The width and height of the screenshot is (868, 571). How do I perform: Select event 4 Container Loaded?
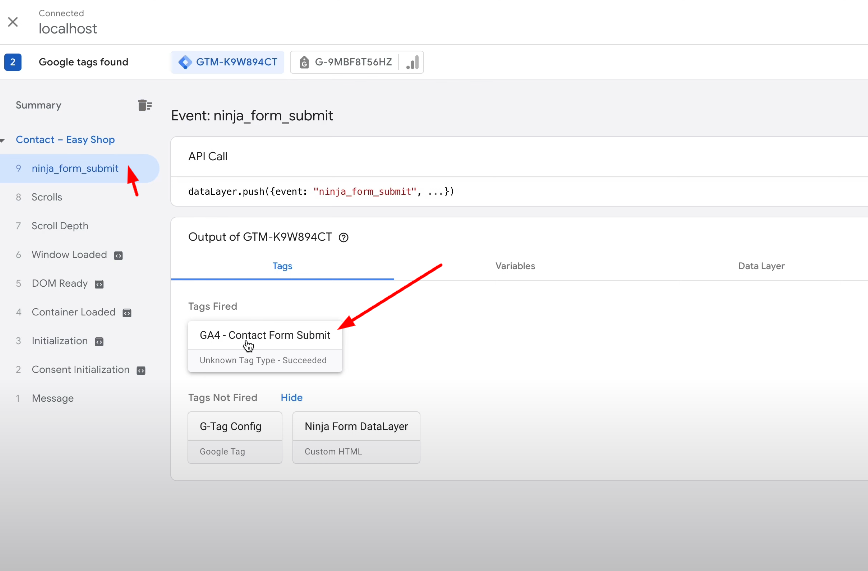pyautogui.click(x=73, y=312)
